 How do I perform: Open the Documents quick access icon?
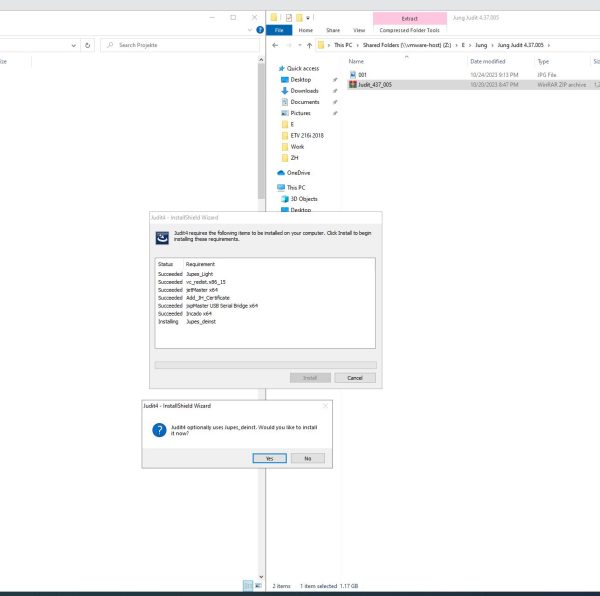(x=284, y=102)
